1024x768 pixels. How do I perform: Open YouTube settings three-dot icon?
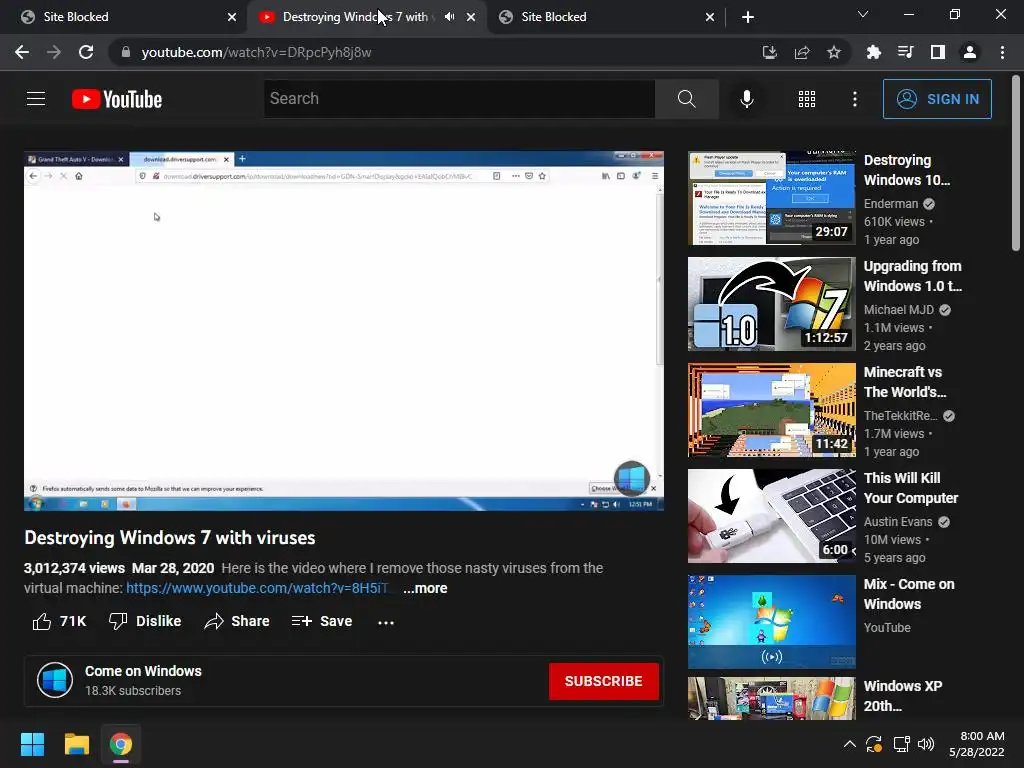(x=855, y=99)
